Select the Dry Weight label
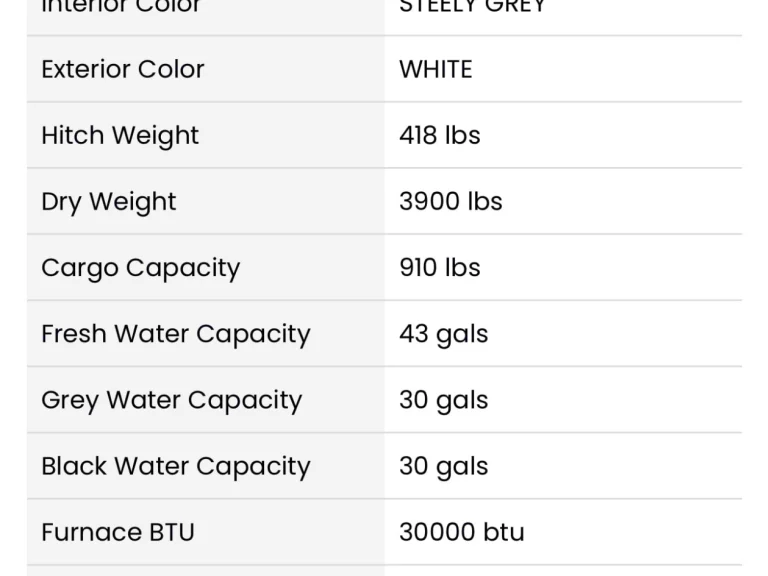Image resolution: width=768 pixels, height=576 pixels. pos(109,202)
